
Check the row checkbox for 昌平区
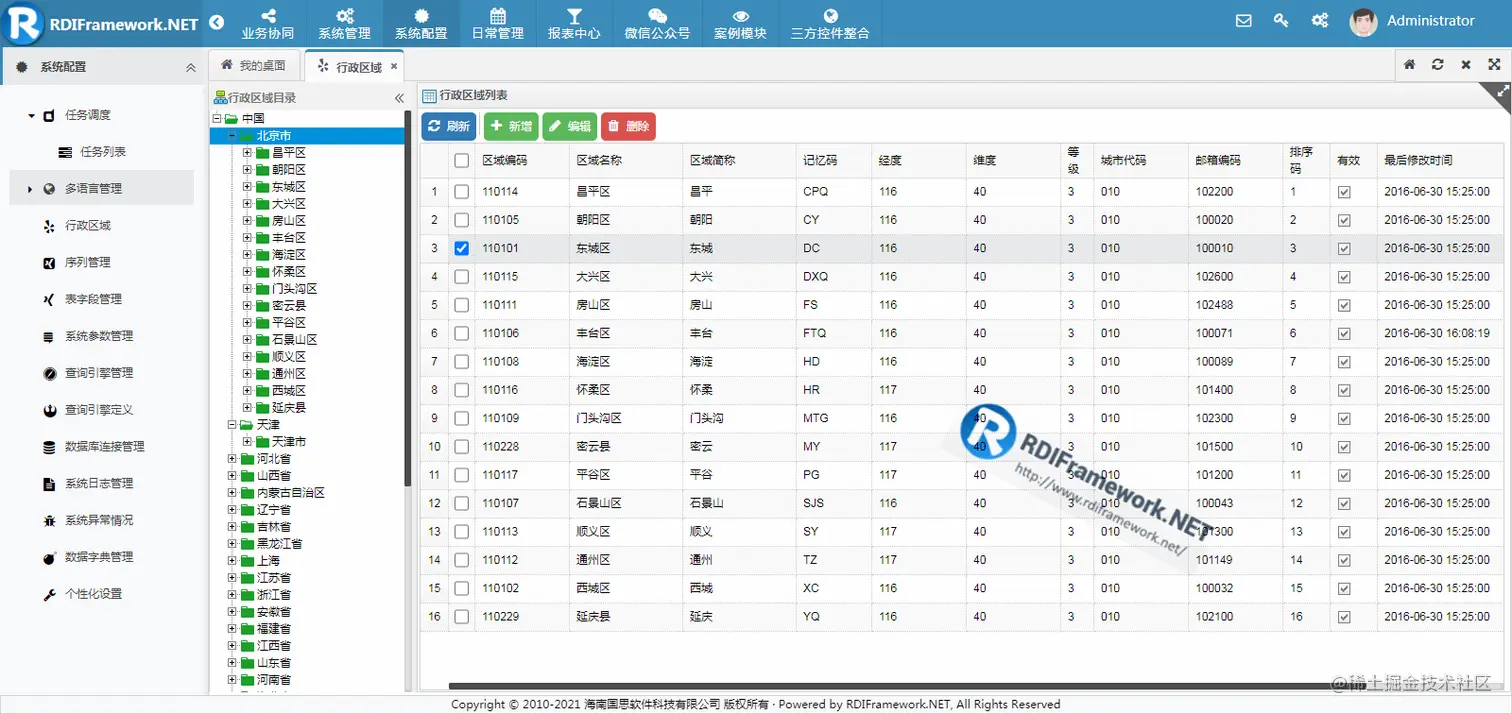tap(461, 191)
